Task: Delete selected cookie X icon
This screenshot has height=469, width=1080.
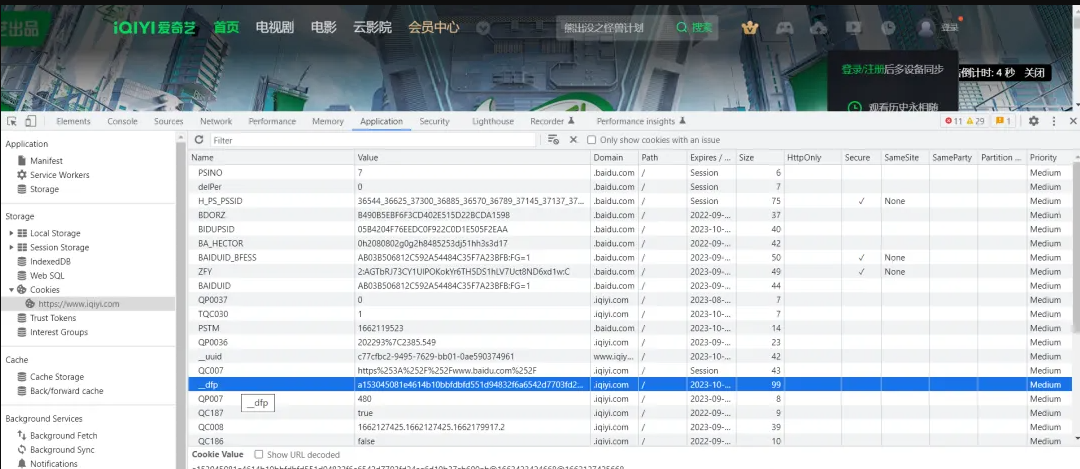Action: (573, 140)
